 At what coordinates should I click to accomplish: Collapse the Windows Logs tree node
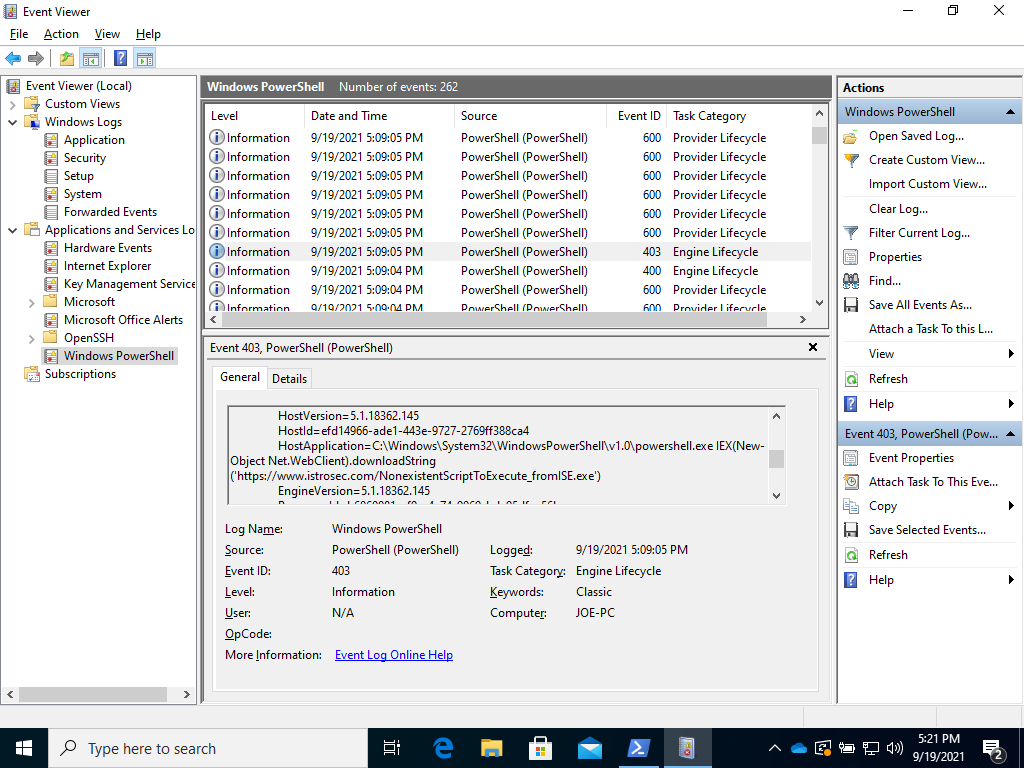pos(12,122)
